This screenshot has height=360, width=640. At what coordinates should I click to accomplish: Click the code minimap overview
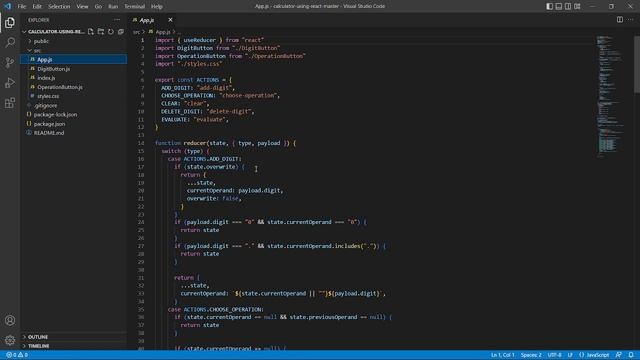pyautogui.click(x=611, y=96)
